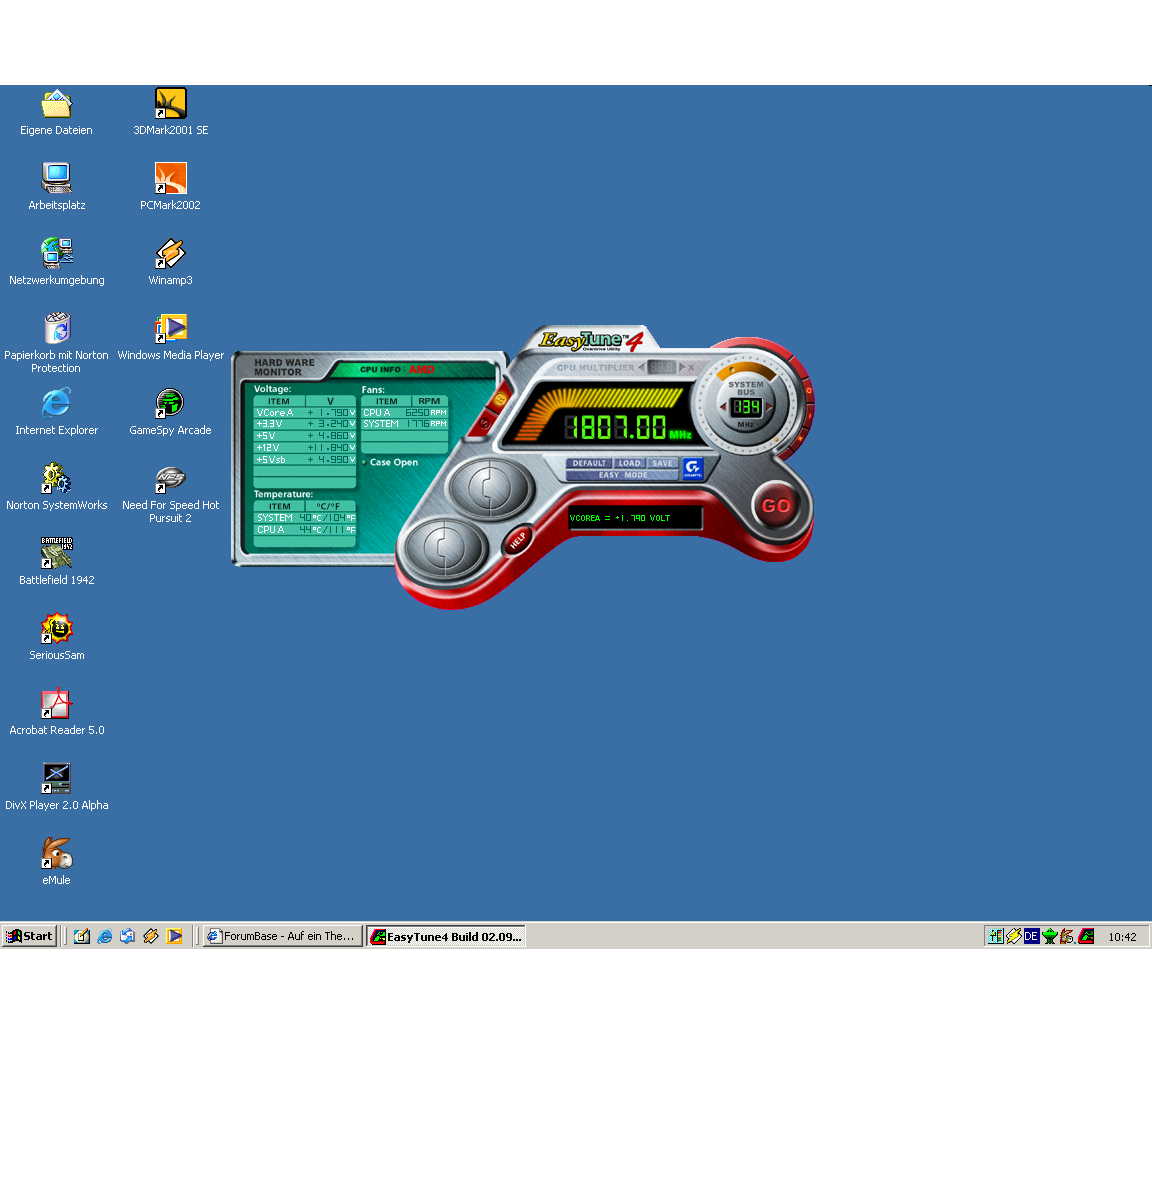Select Need For Speed Hot Pursuit 2 icon
The image size is (1152, 1200).
click(170, 493)
